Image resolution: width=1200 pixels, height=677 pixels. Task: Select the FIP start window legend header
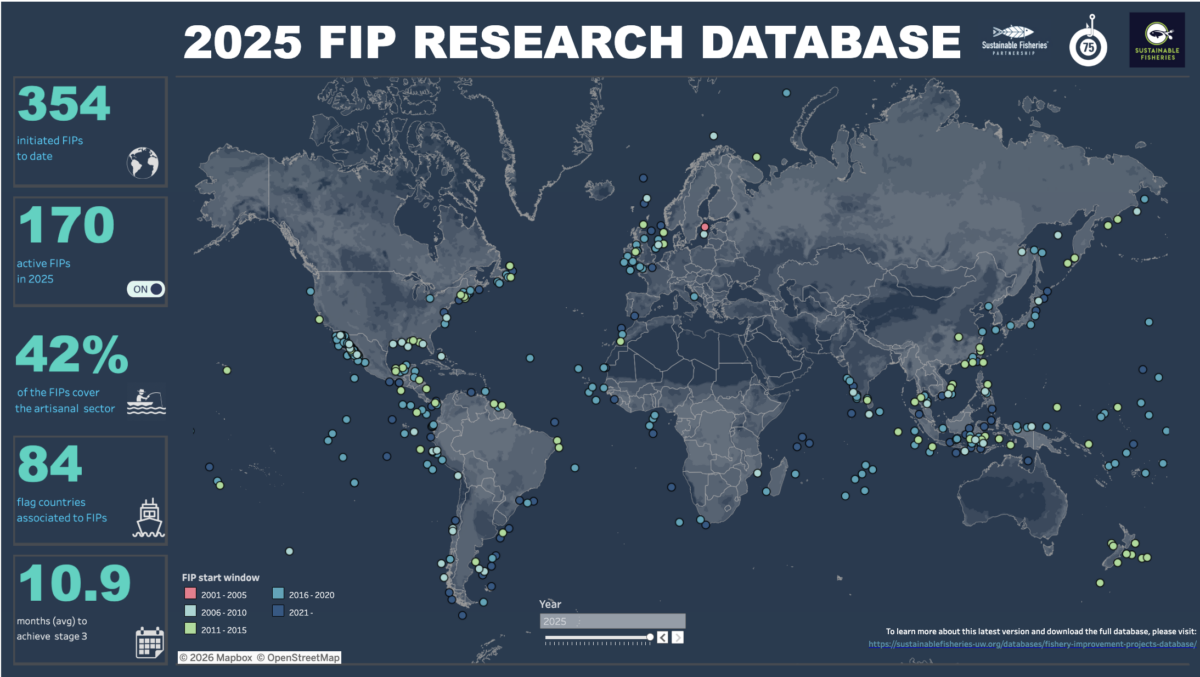point(222,577)
